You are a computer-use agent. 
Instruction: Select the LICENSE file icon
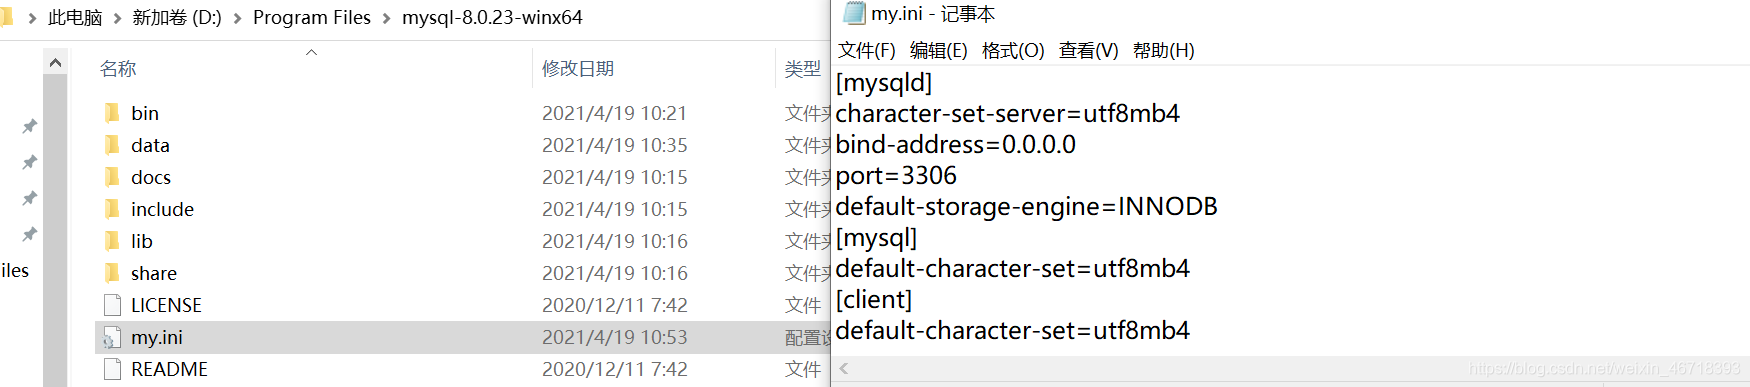pyautogui.click(x=112, y=305)
